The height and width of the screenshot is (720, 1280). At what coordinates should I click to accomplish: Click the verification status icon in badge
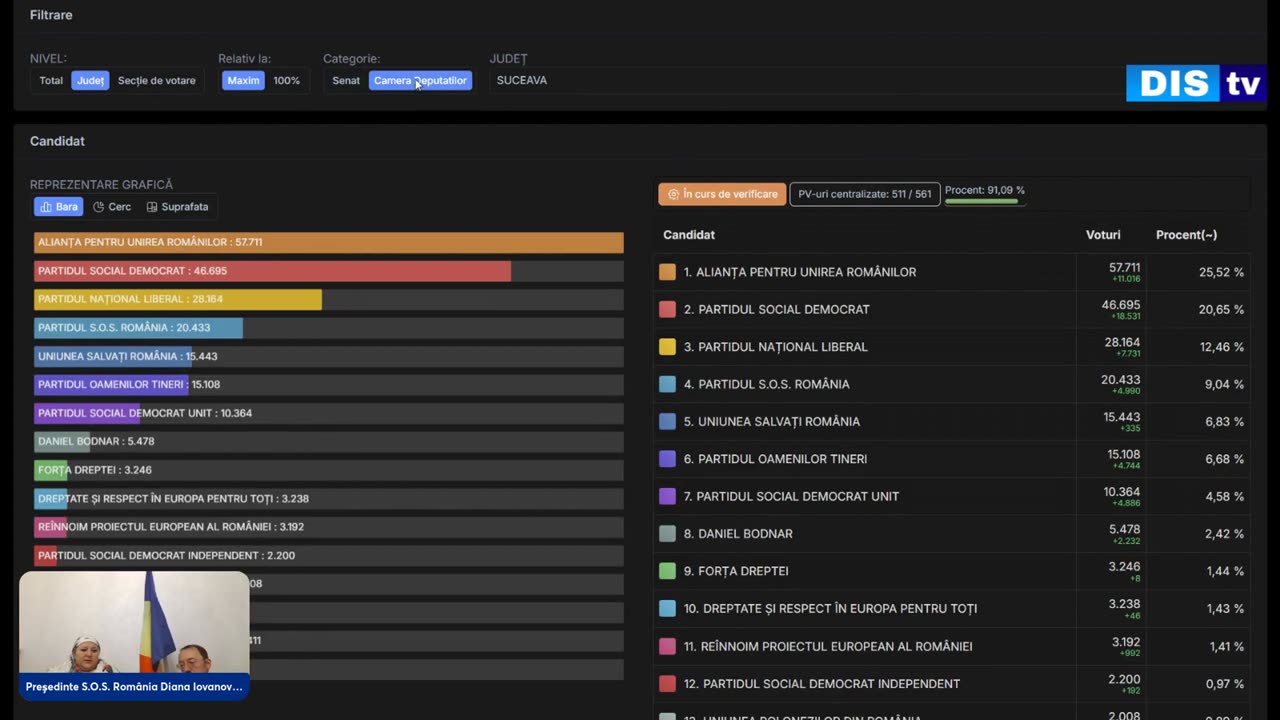673,194
